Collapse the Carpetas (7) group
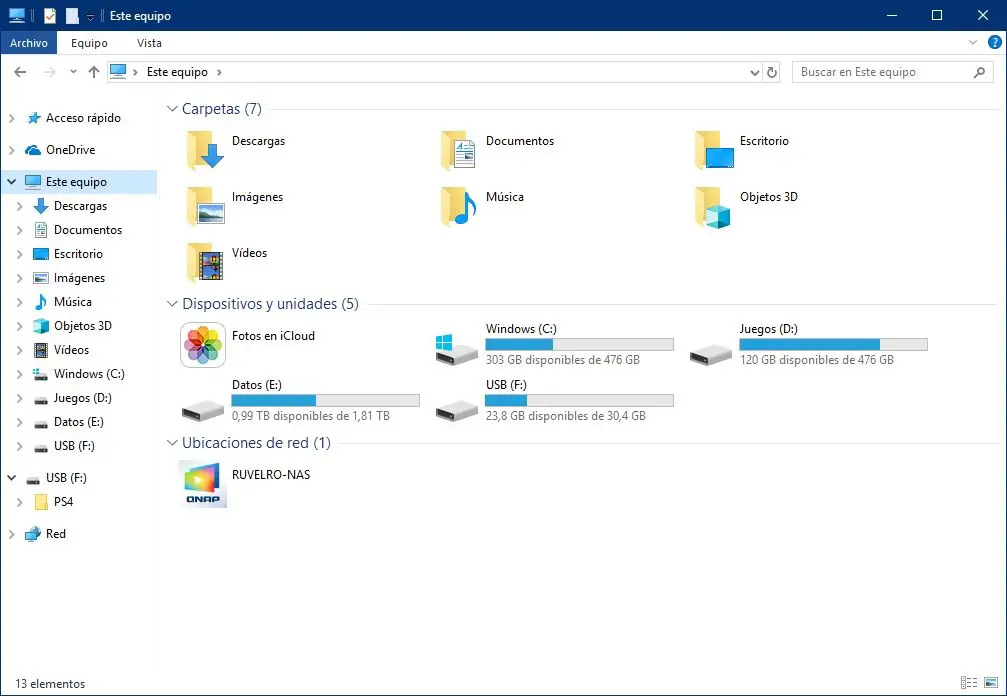 pos(171,109)
